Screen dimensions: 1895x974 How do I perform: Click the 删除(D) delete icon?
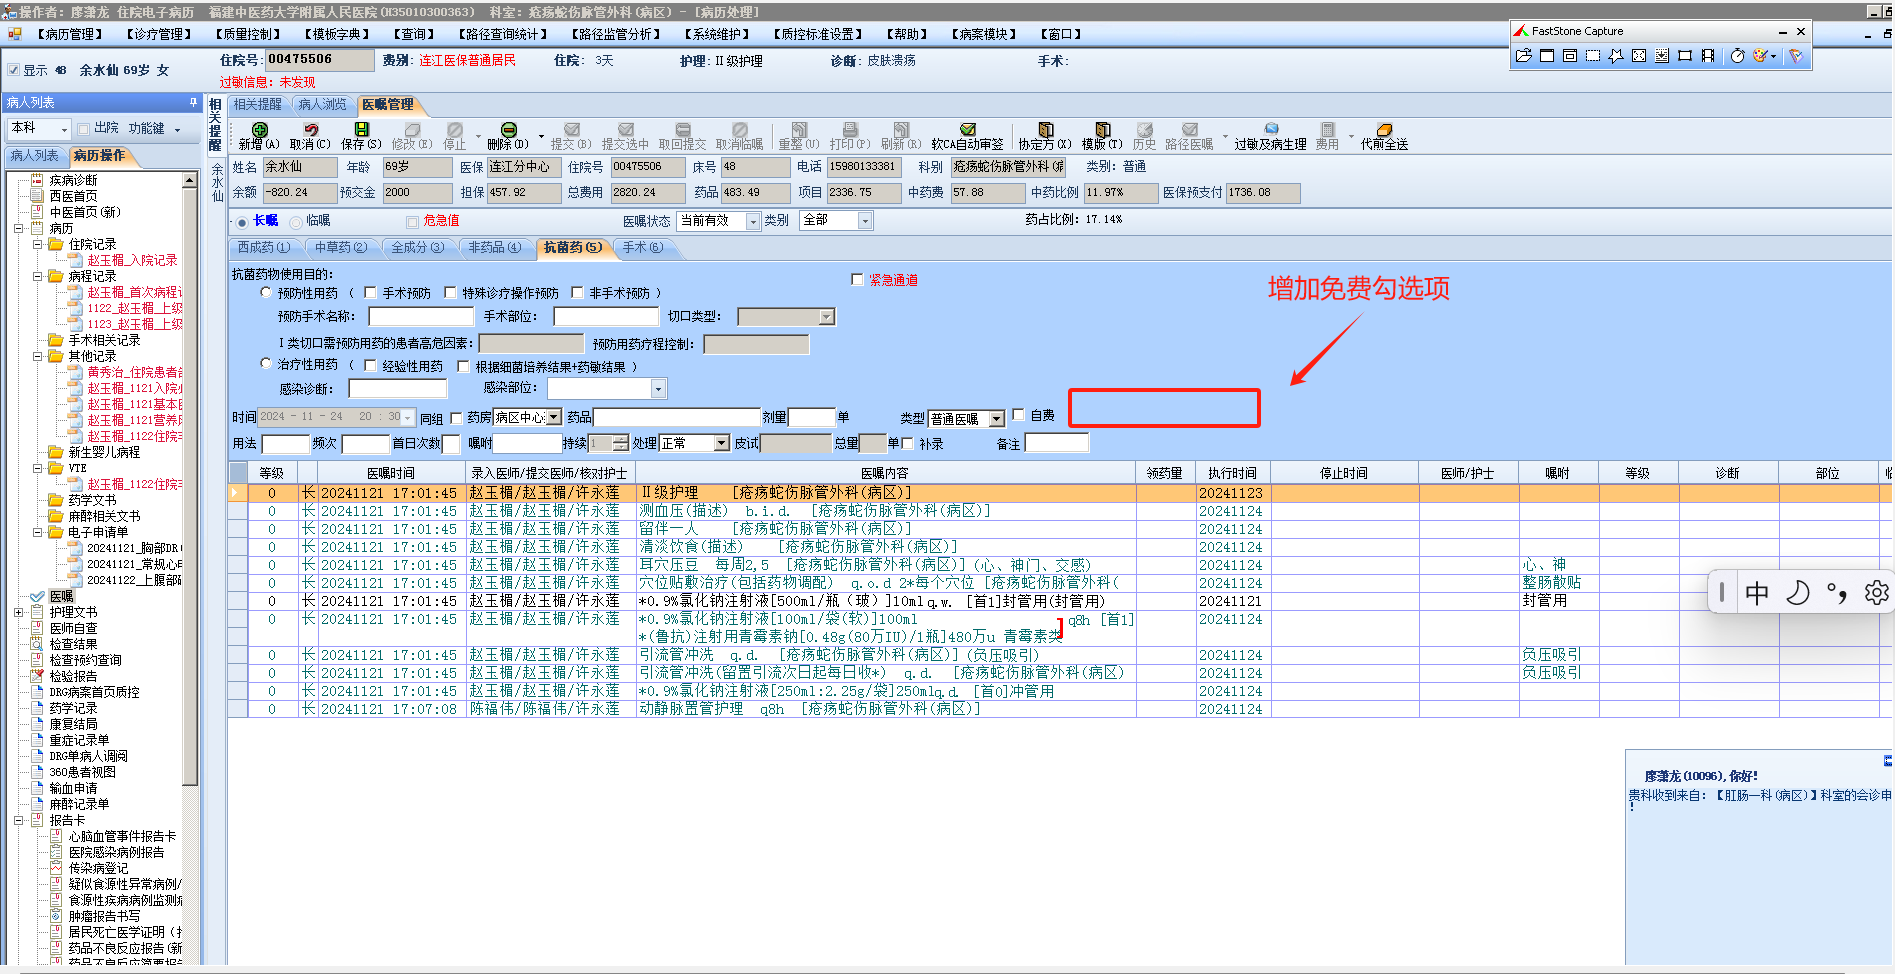click(508, 130)
